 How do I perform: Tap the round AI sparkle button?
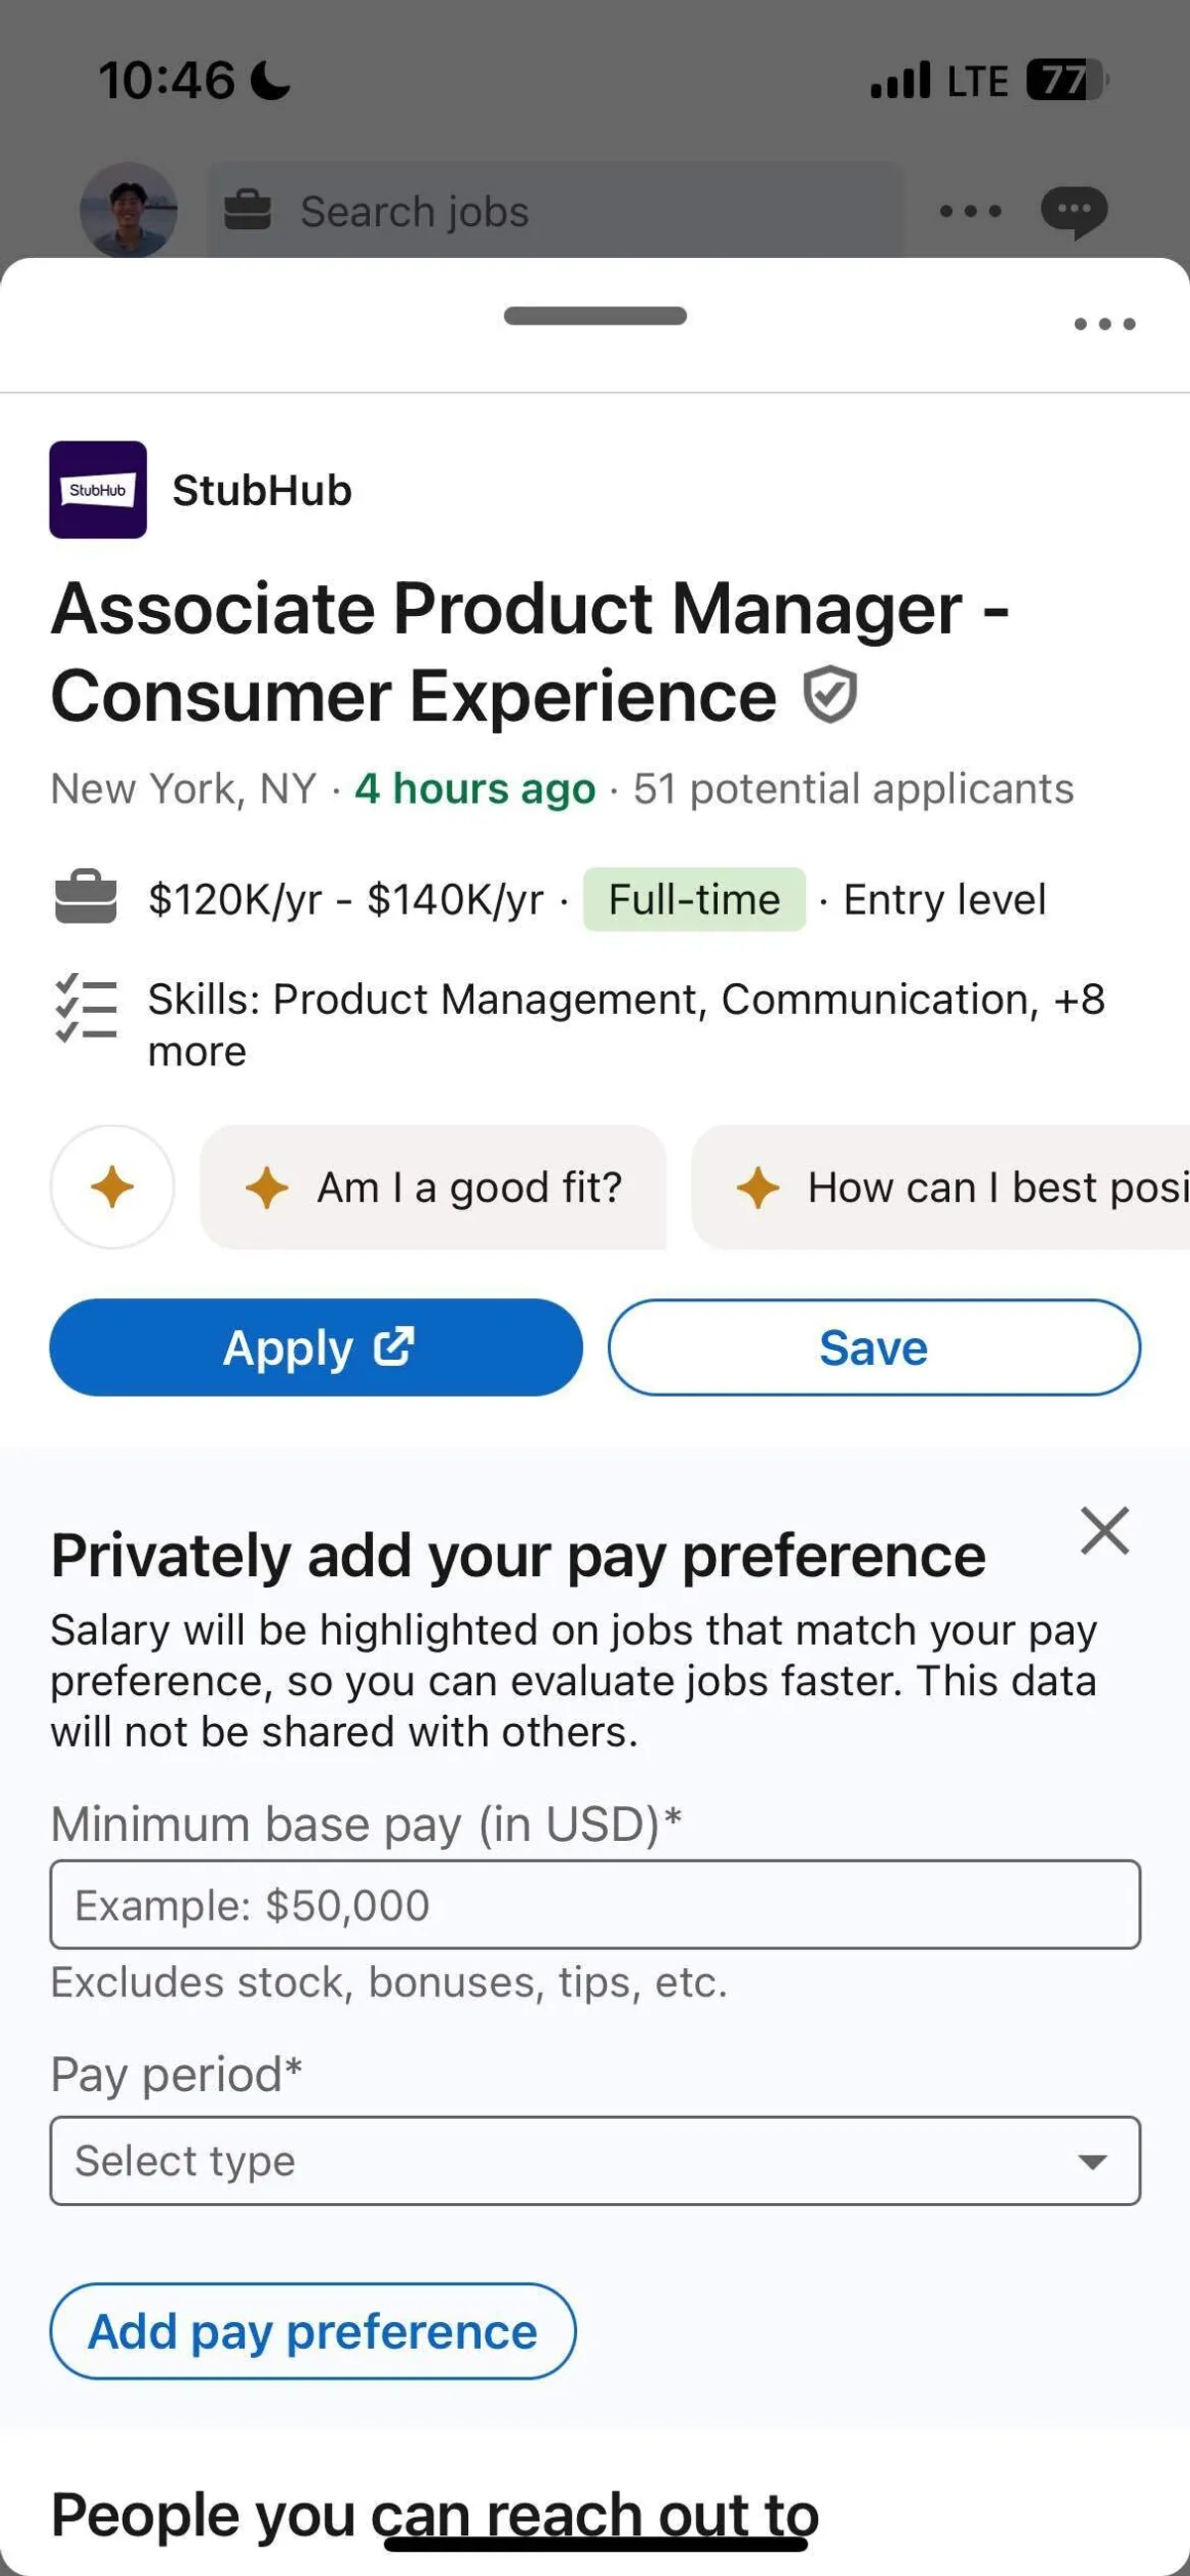point(112,1187)
